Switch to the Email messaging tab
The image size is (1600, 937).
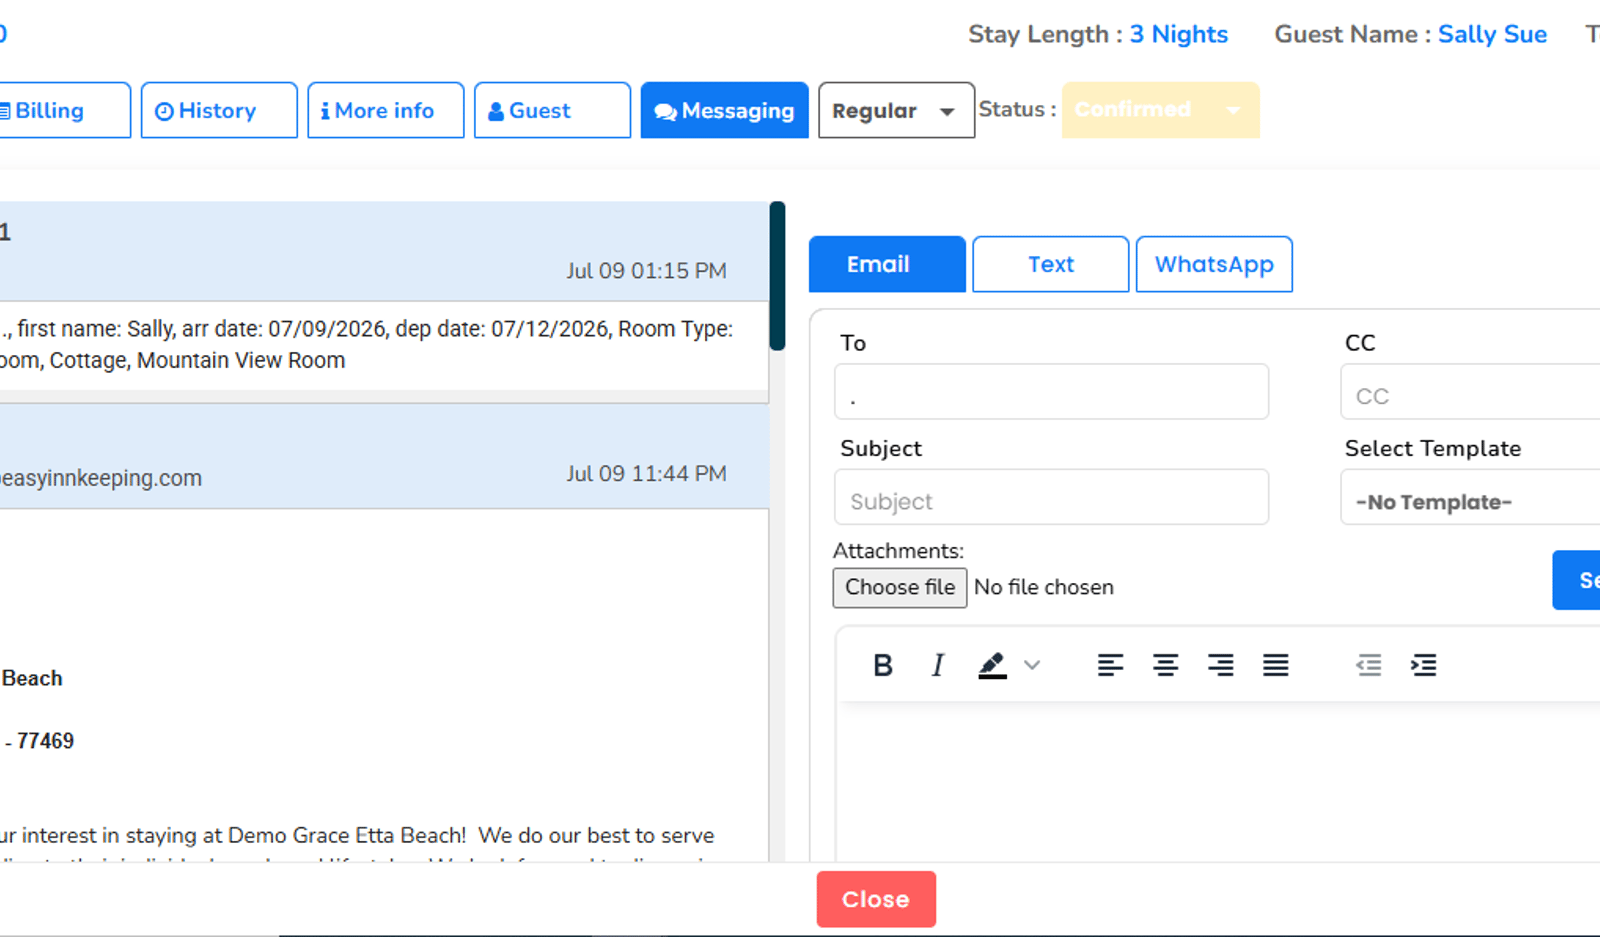pos(887,264)
